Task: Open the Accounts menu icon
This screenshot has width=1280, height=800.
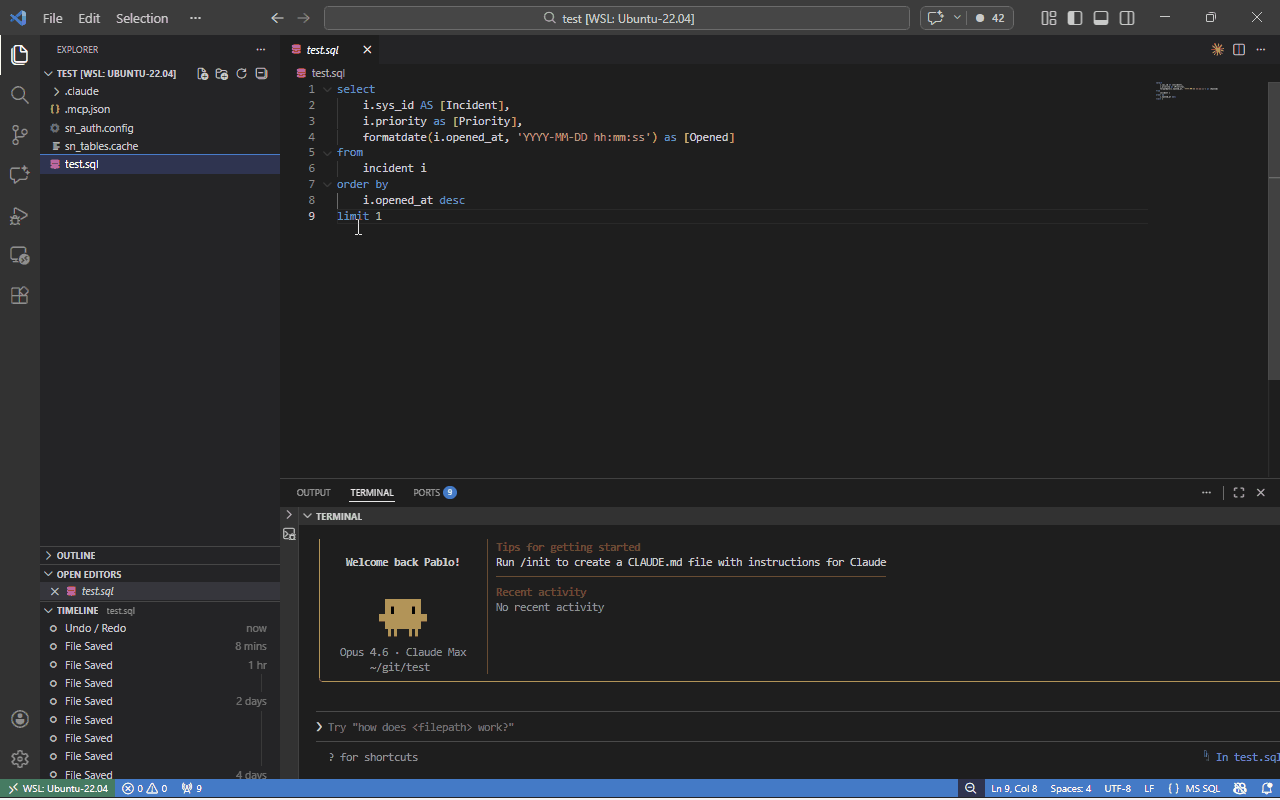Action: pyautogui.click(x=19, y=719)
